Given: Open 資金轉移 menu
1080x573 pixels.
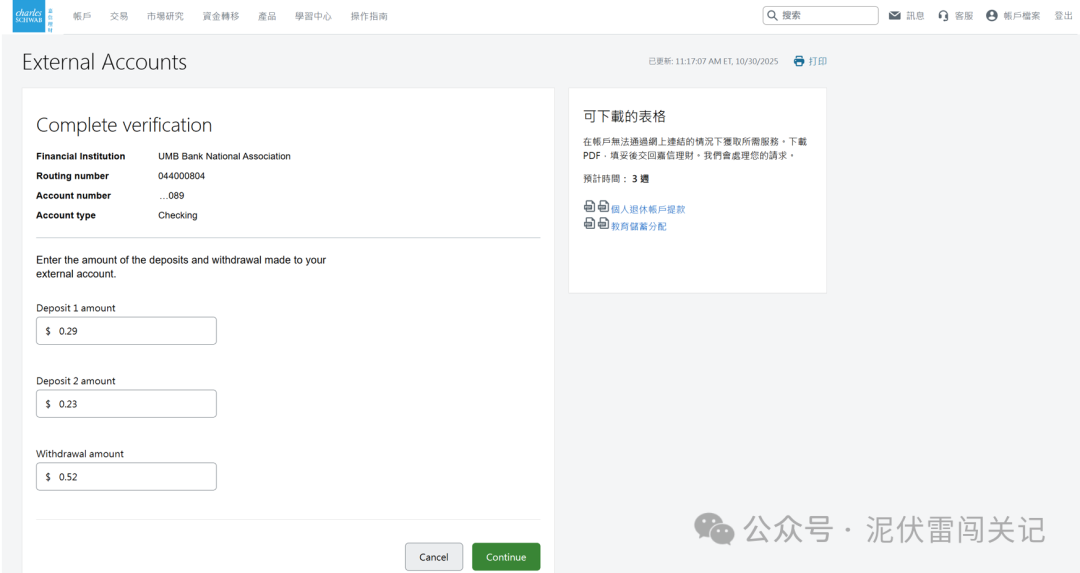Looking at the screenshot, I should (x=220, y=16).
